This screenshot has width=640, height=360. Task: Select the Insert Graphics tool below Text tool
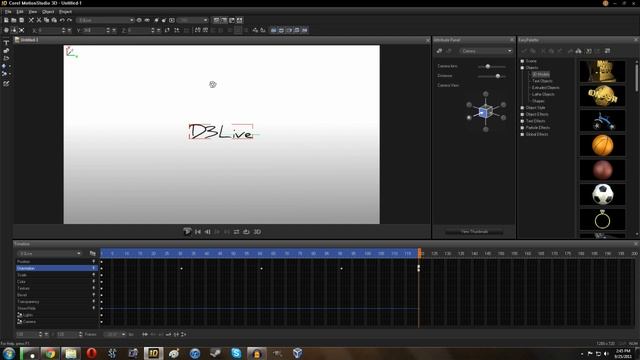[6, 51]
